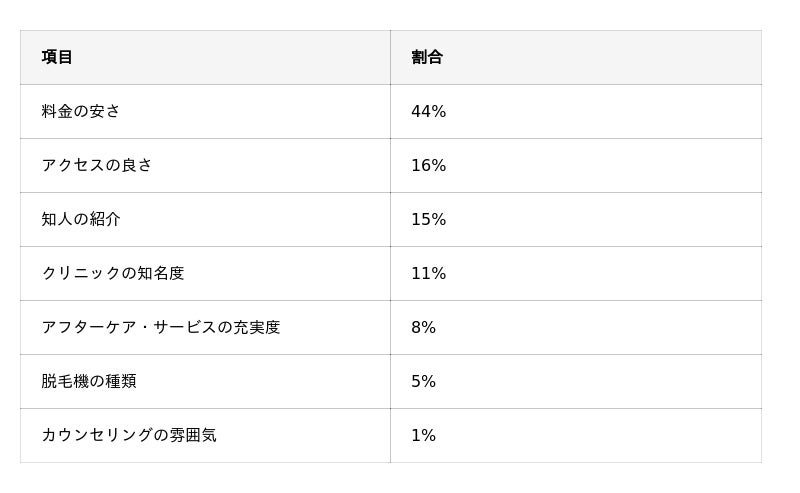Click the percentage beside 知人の紹介

[429, 219]
